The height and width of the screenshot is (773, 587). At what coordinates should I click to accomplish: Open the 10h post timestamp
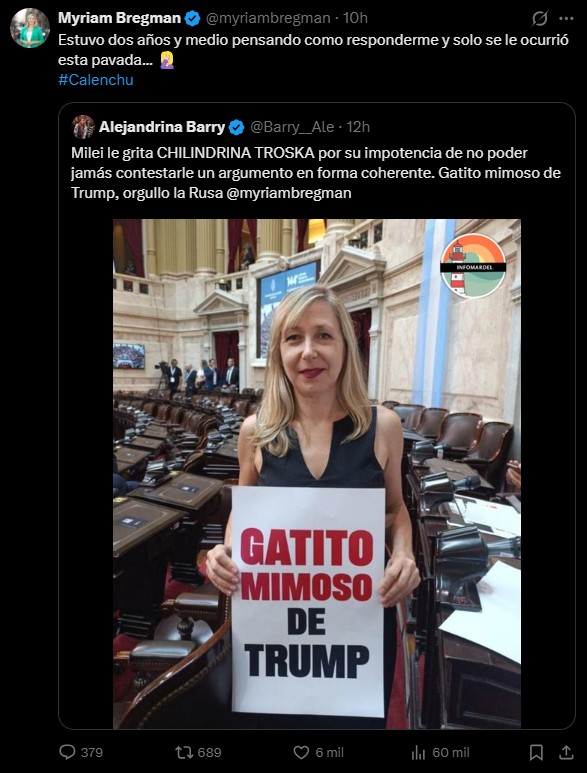coord(355,18)
